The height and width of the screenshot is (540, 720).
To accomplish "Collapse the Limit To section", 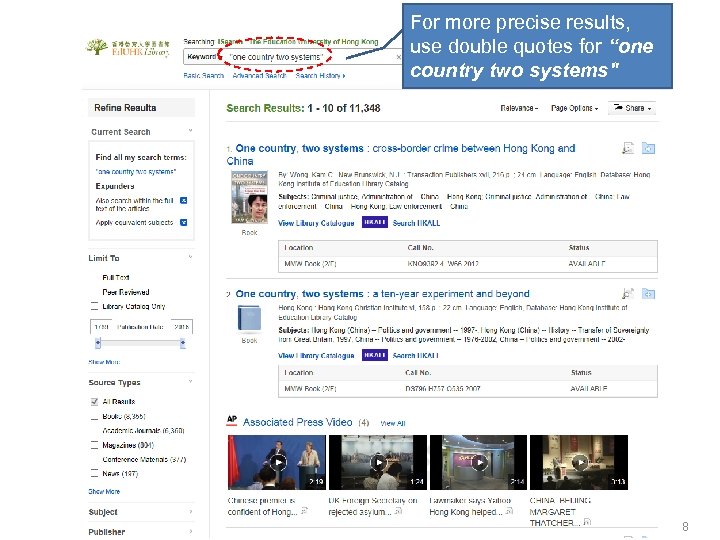I will (x=190, y=257).
